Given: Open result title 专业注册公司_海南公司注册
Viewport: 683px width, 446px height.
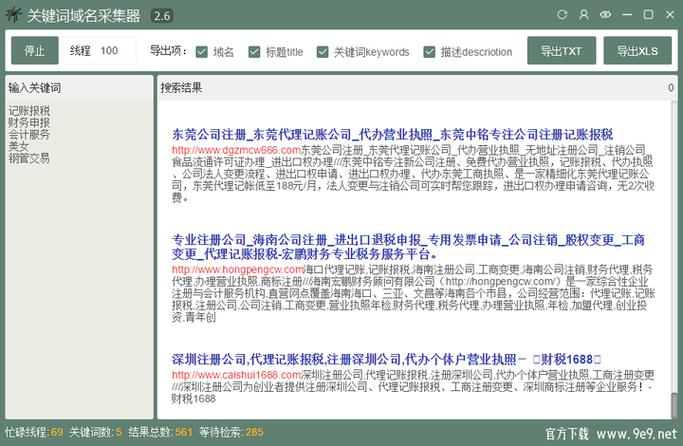Looking at the screenshot, I should [408, 247].
